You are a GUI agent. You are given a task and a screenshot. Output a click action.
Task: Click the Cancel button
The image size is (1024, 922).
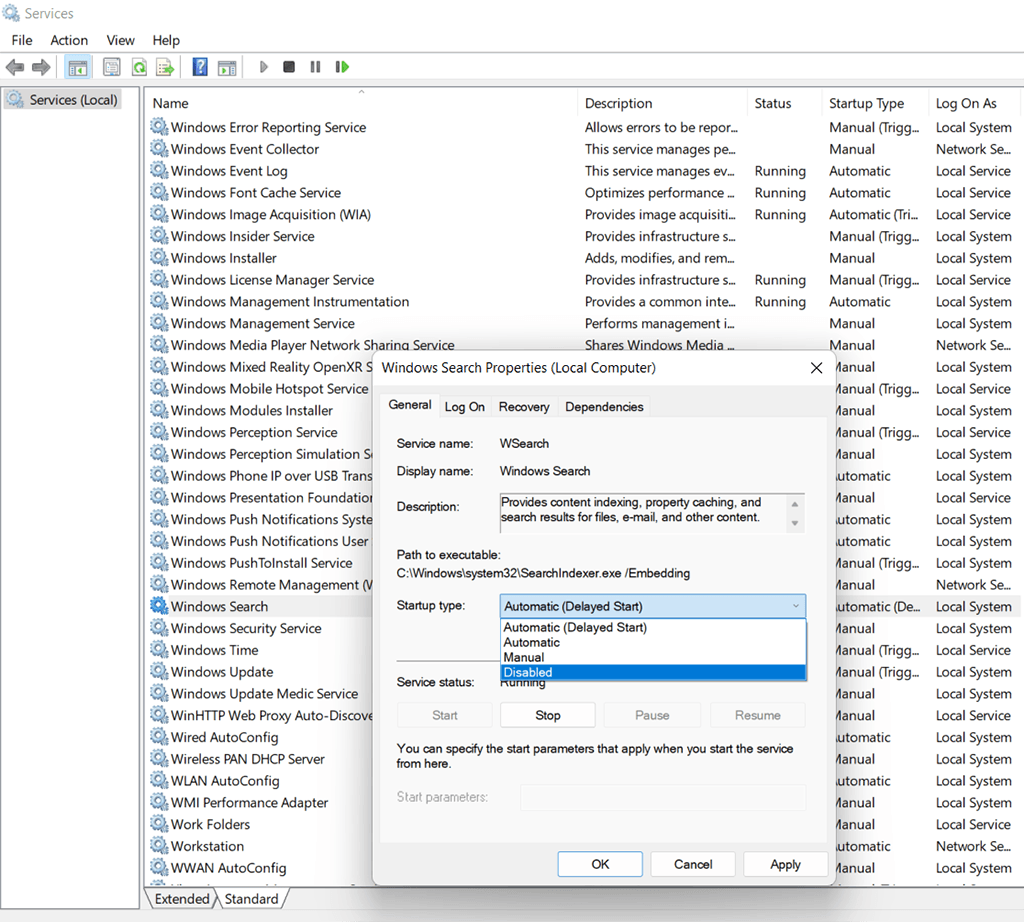pyautogui.click(x=693, y=864)
